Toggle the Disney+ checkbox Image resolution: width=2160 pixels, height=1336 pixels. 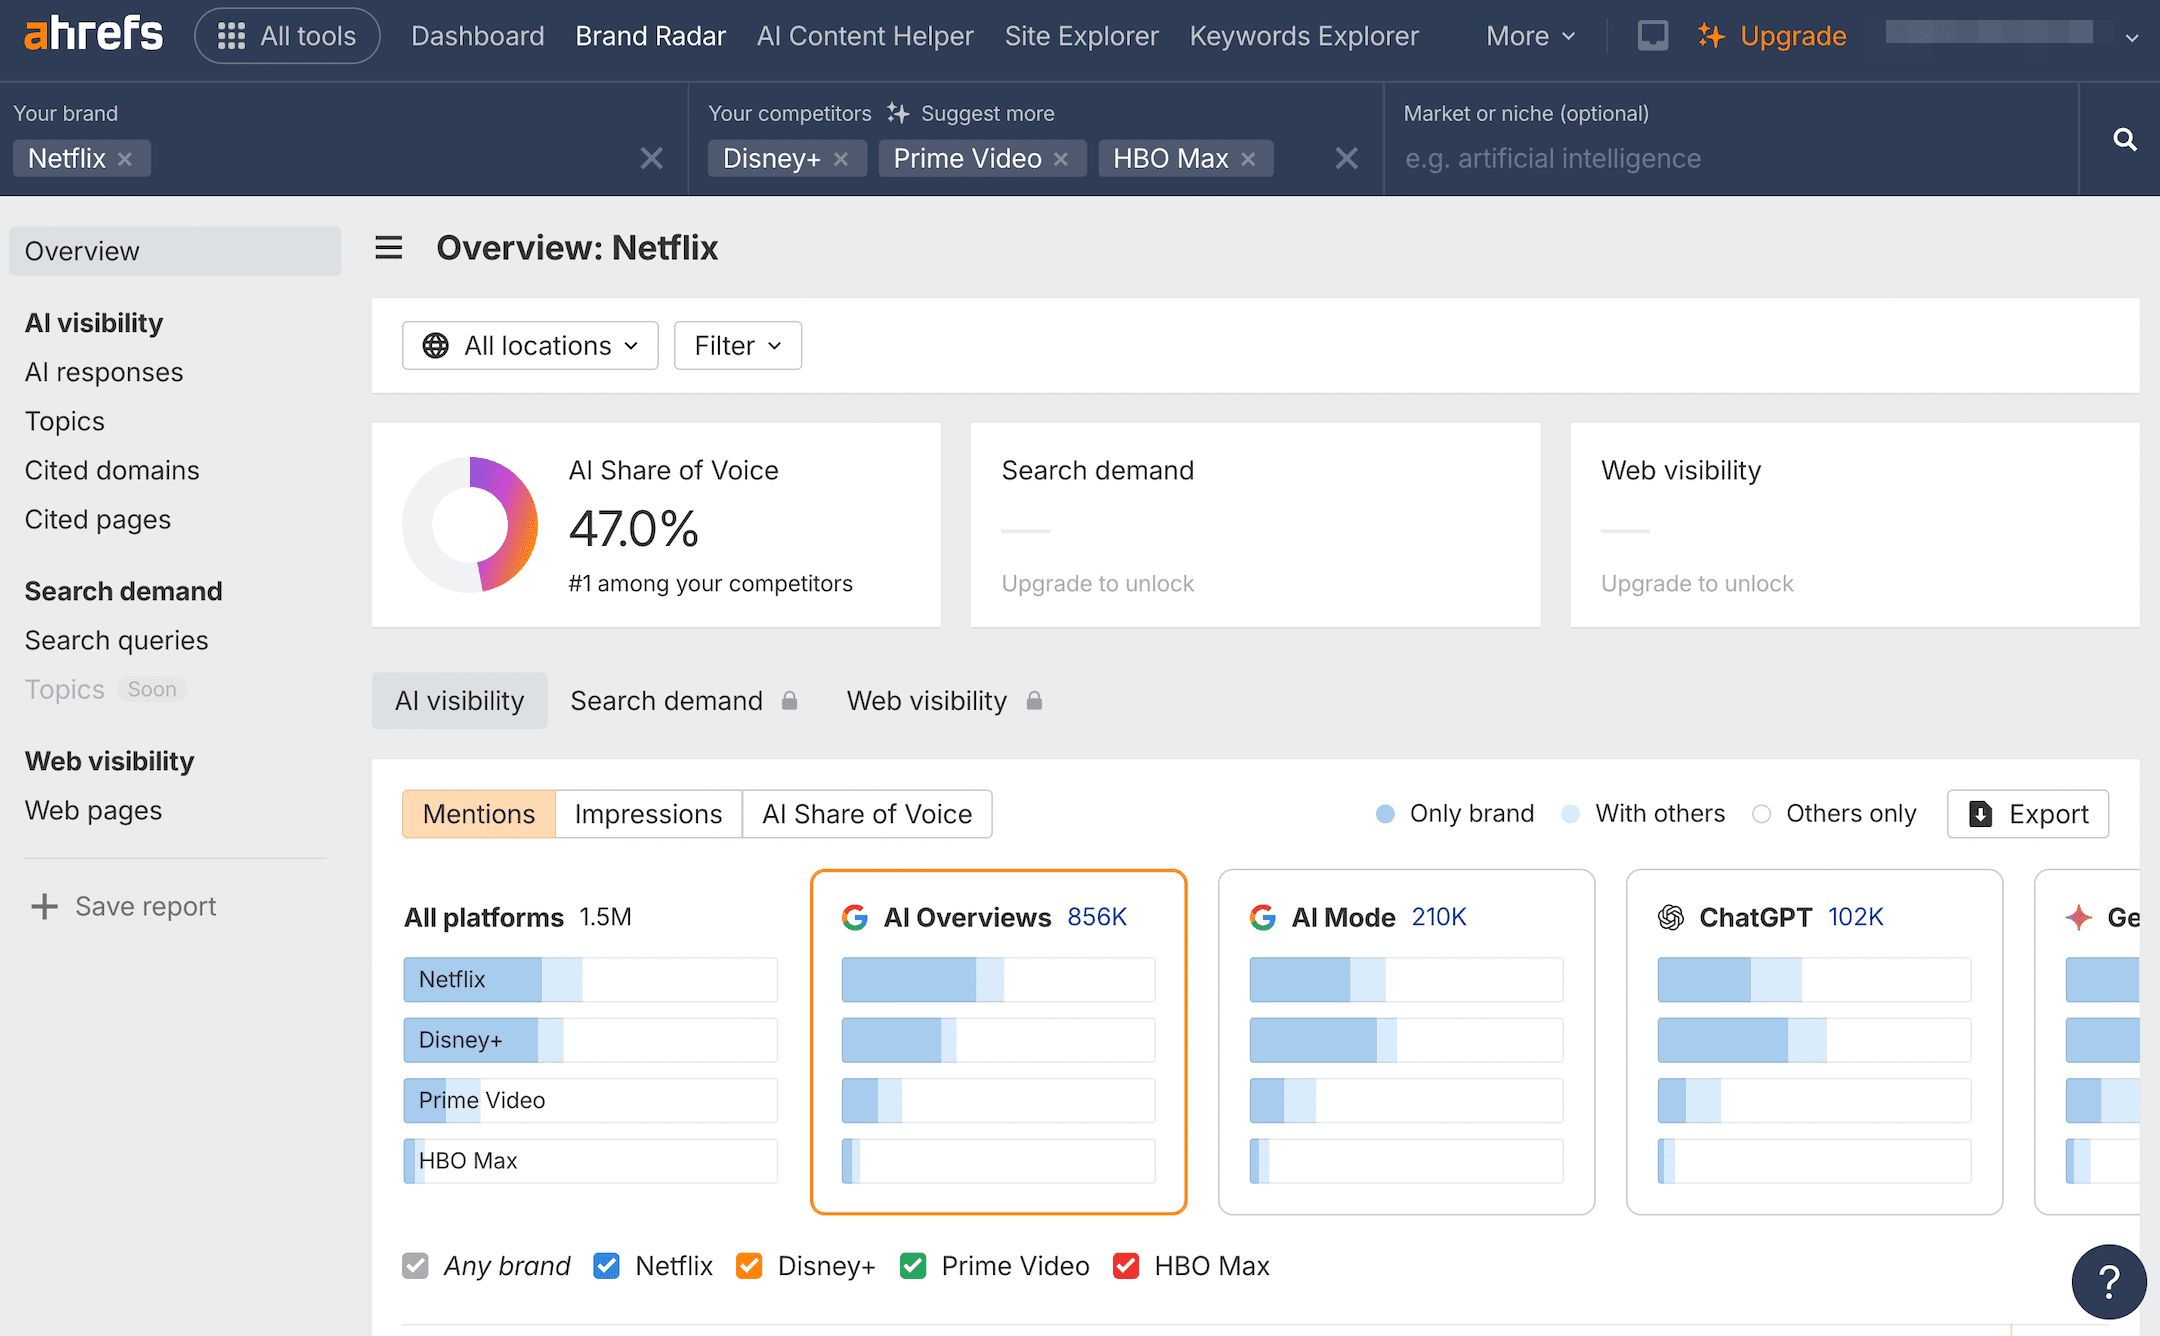click(x=749, y=1266)
